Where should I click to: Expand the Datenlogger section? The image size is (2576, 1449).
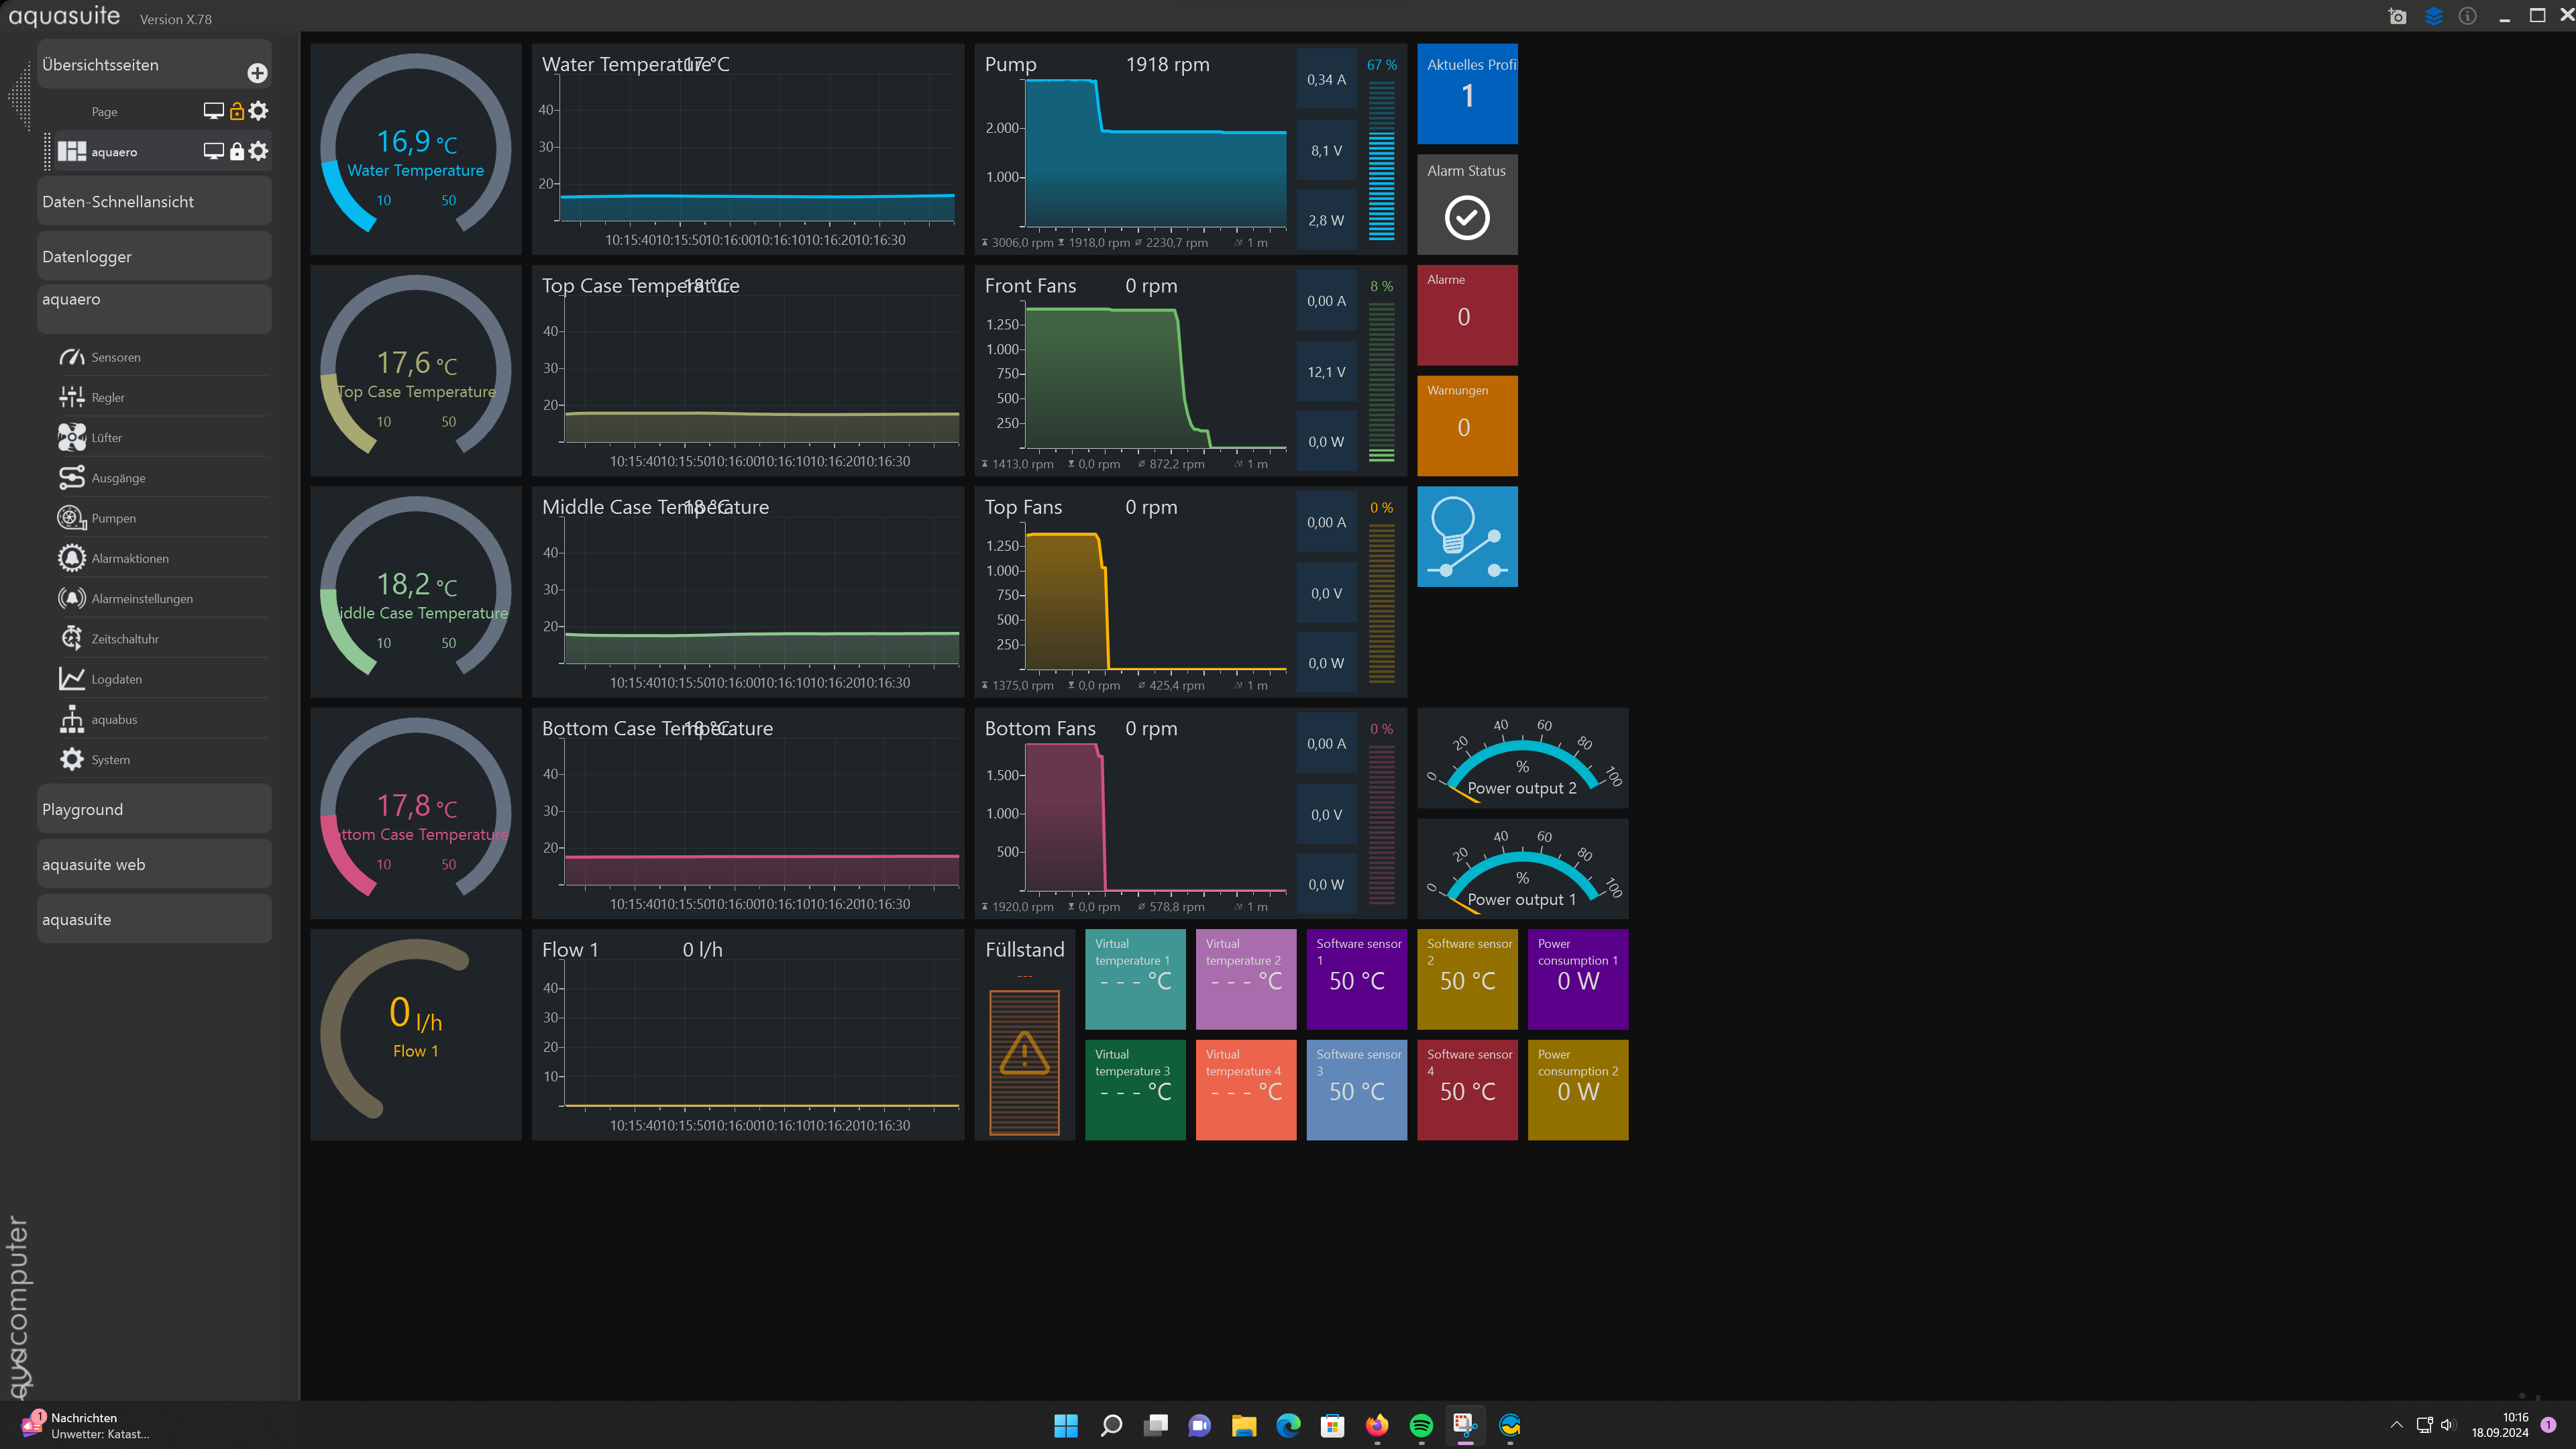point(154,257)
